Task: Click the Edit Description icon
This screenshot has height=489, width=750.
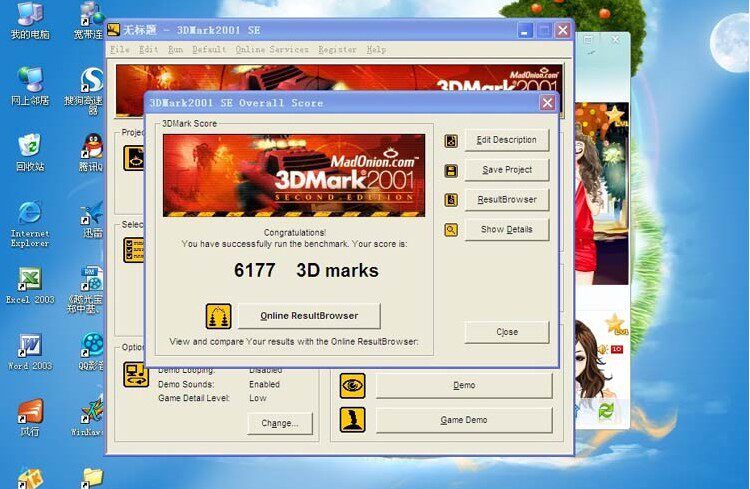Action: pos(451,141)
